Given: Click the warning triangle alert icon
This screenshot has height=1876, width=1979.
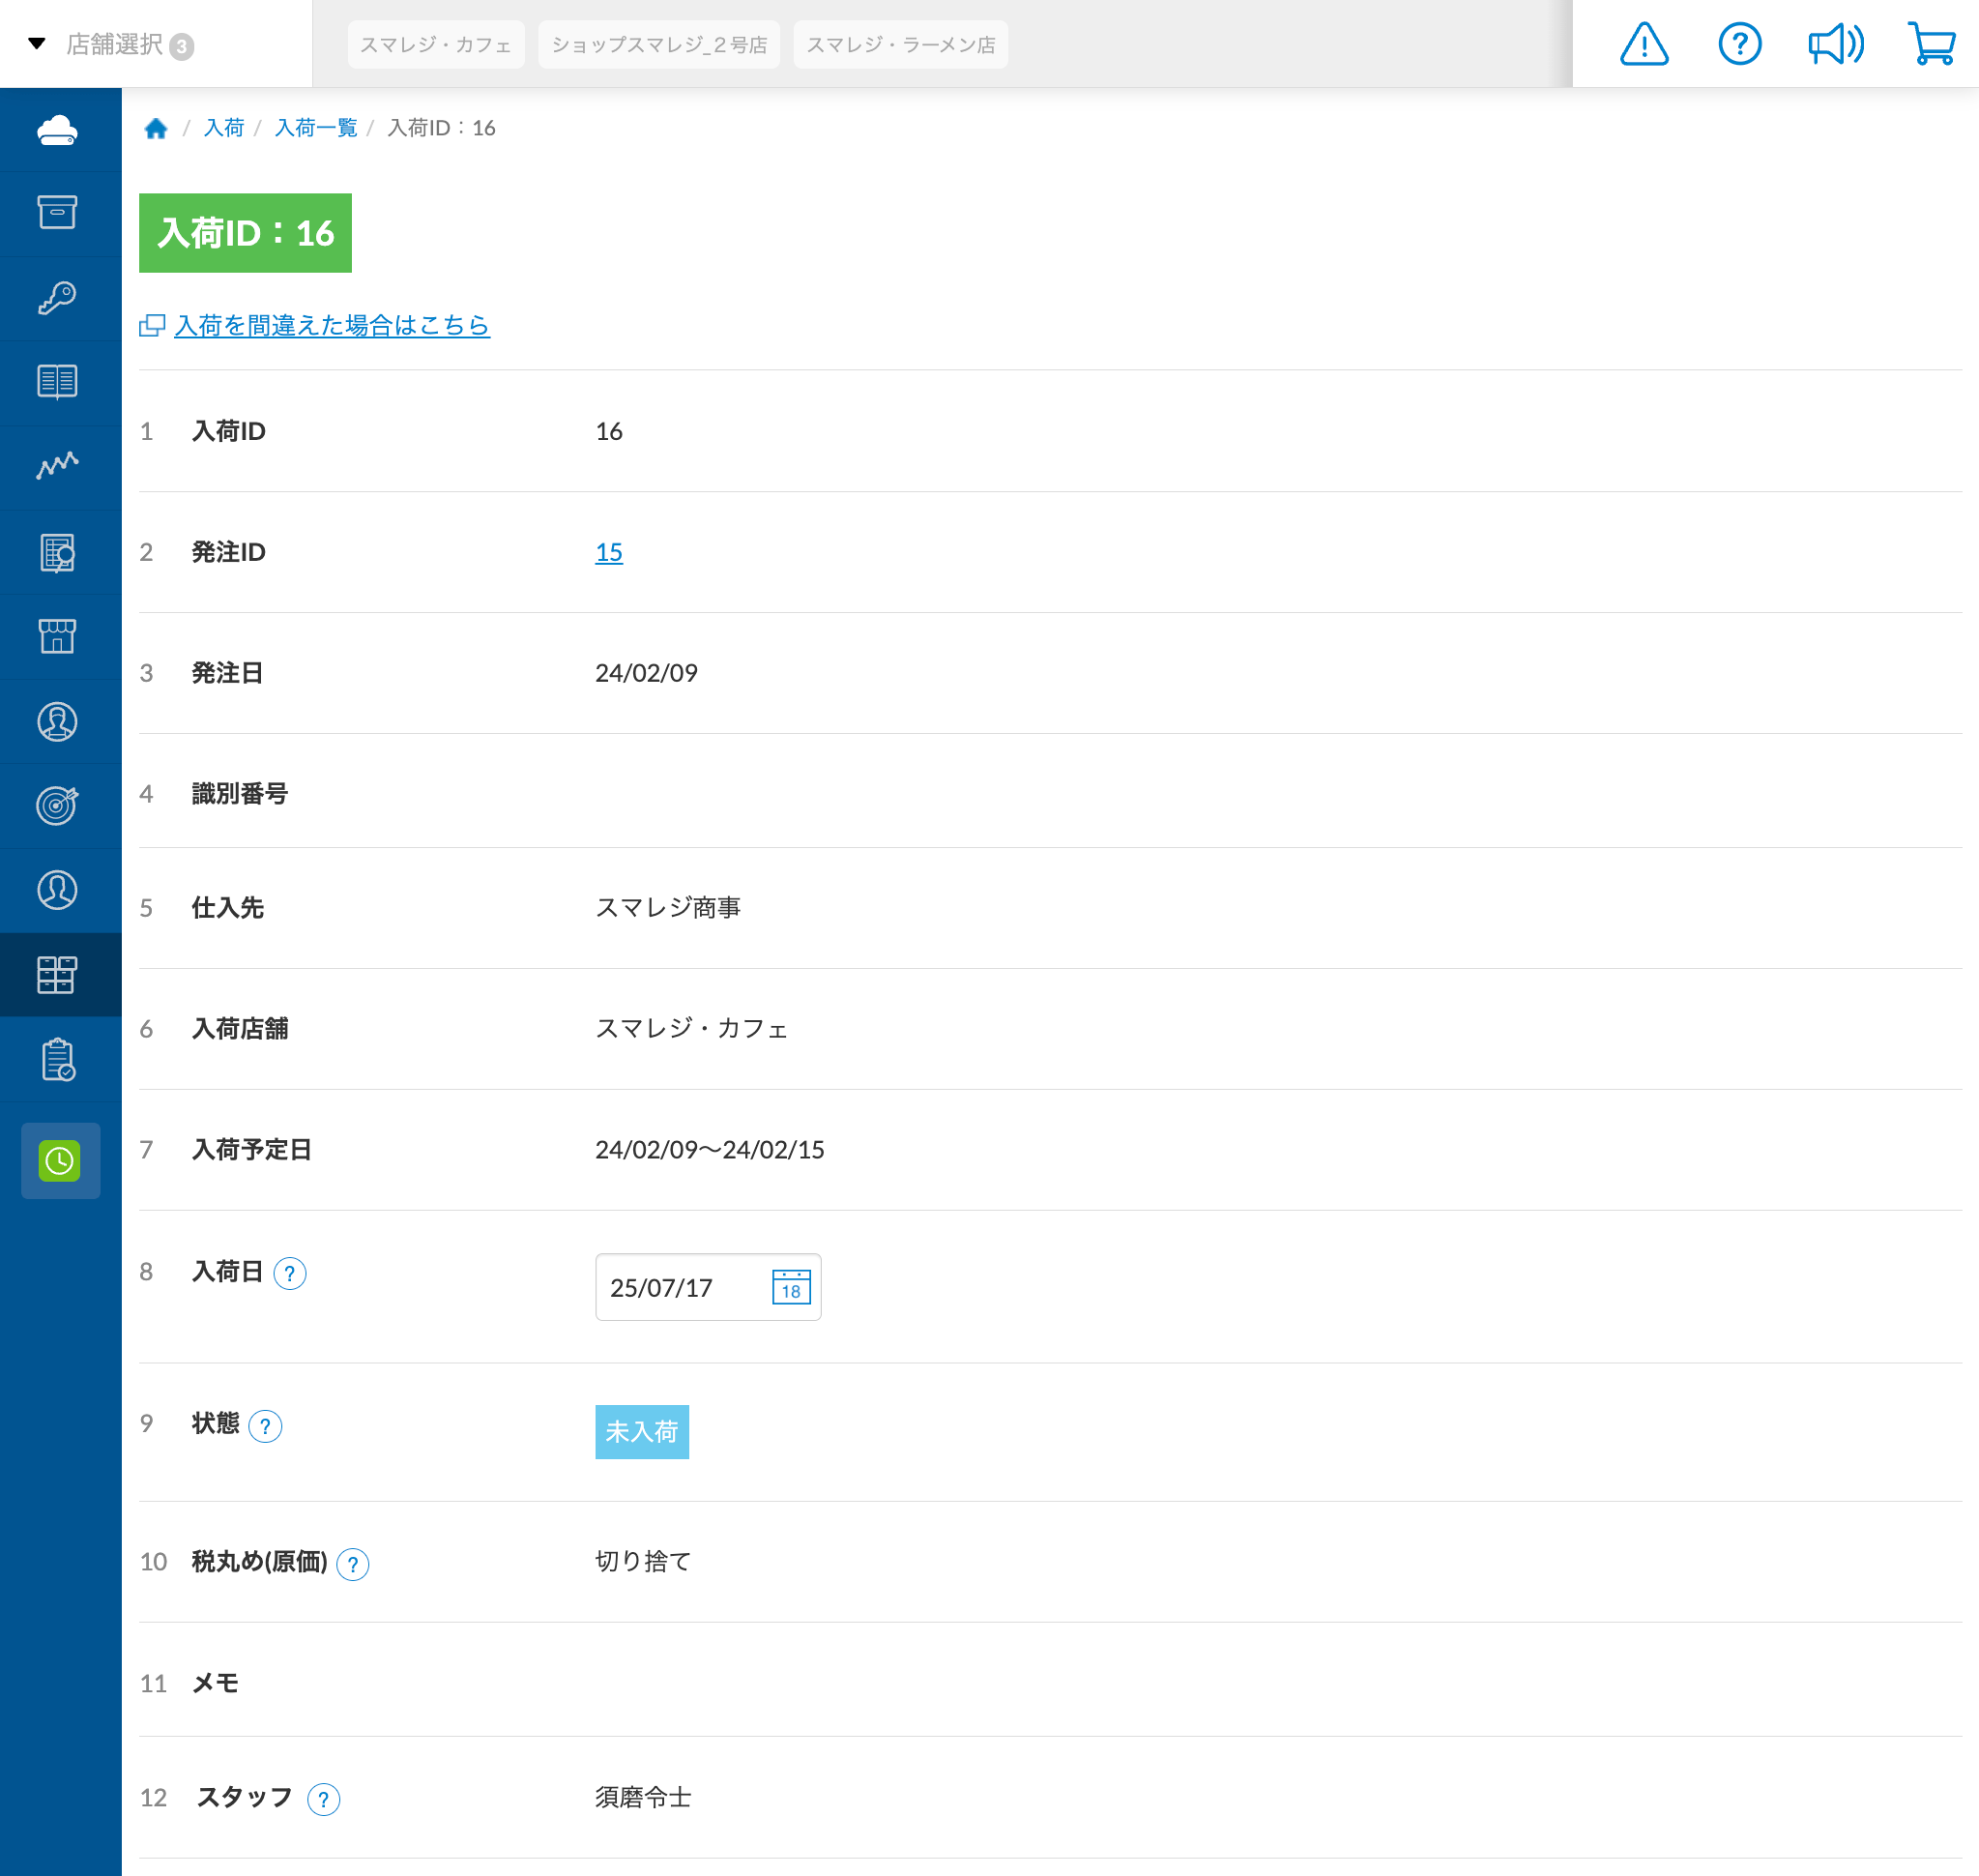Looking at the screenshot, I should [x=1643, y=45].
